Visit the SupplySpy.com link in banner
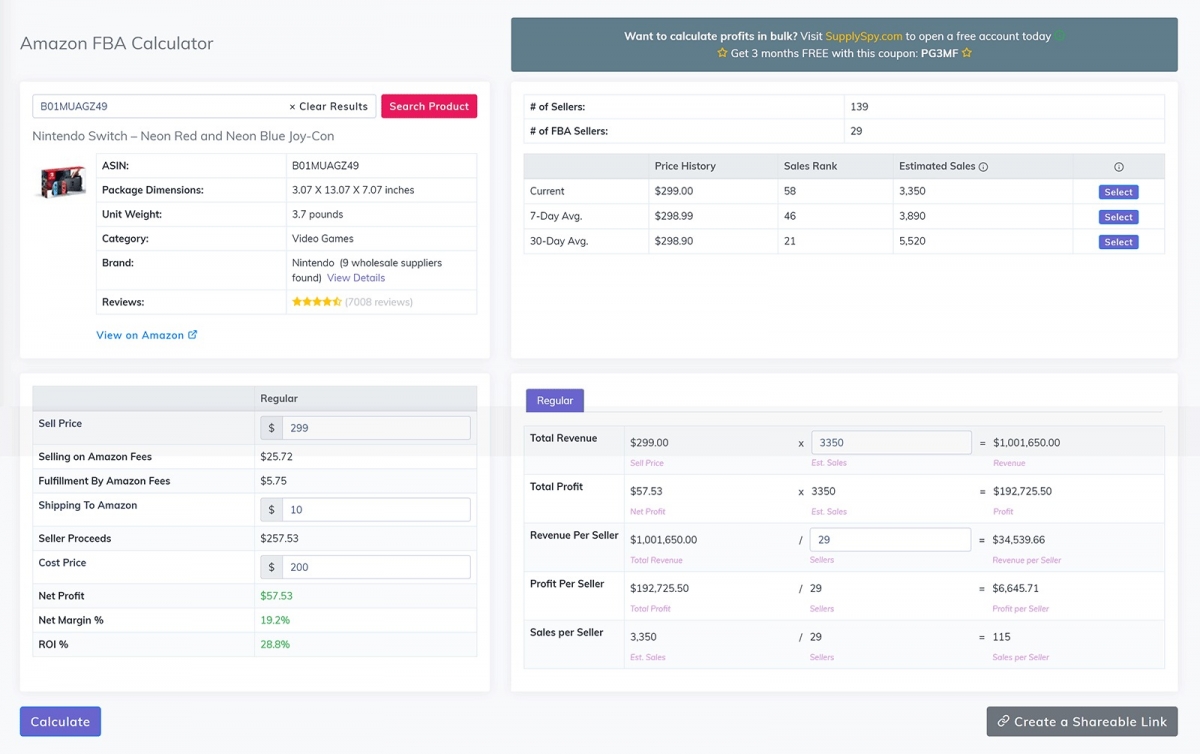The width and height of the screenshot is (1200, 754). tap(864, 36)
